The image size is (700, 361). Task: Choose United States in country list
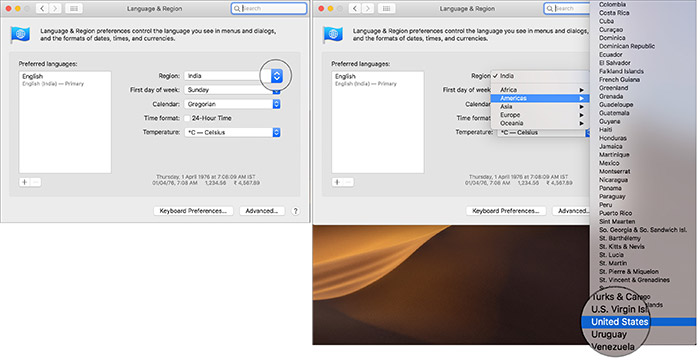[x=638, y=322]
